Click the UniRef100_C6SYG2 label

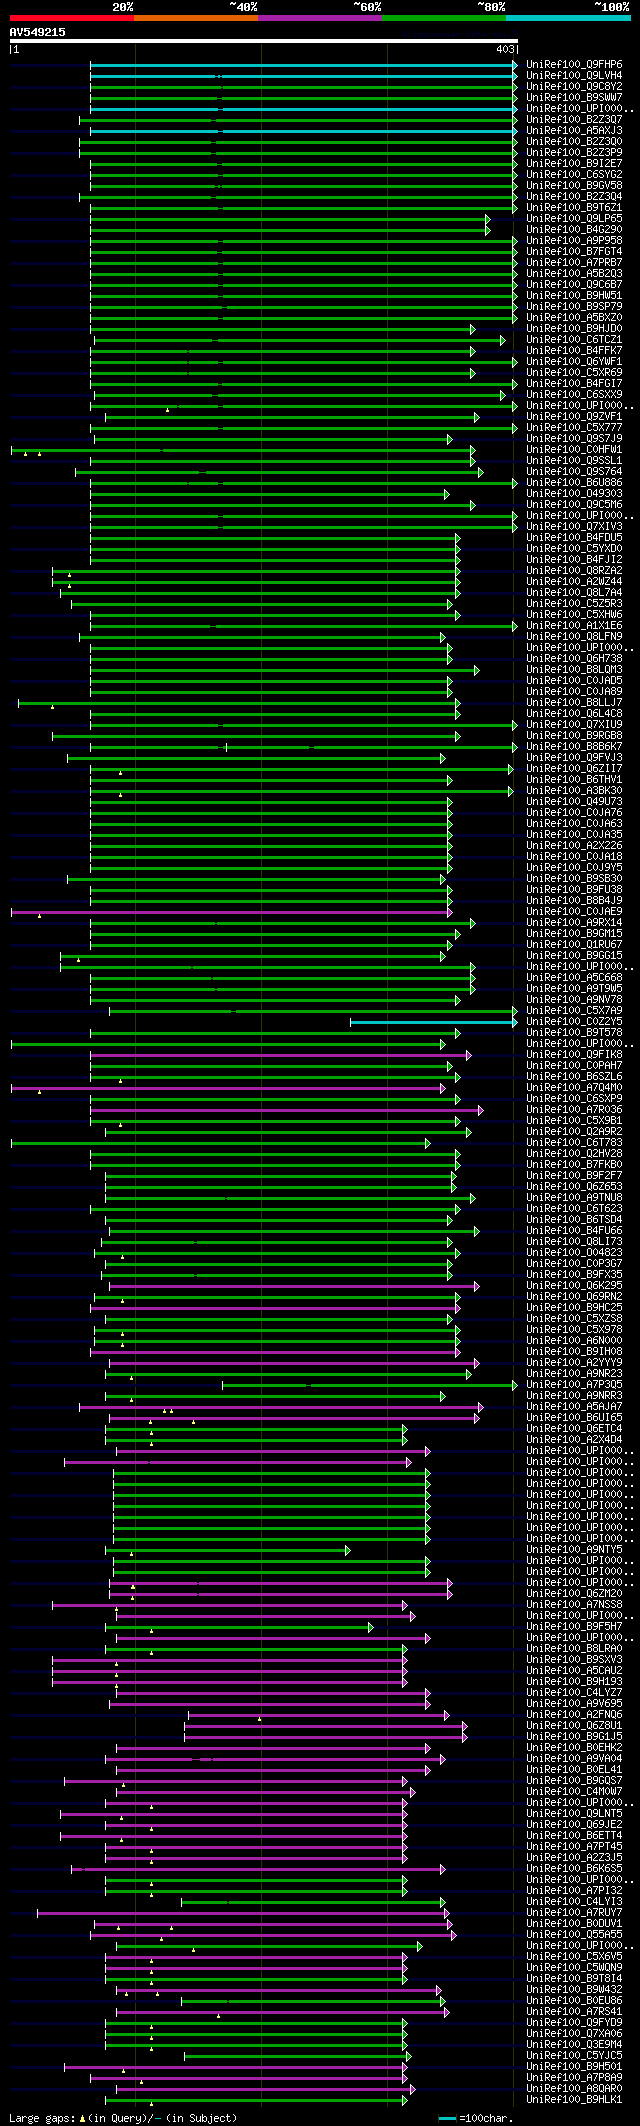pyautogui.click(x=574, y=174)
